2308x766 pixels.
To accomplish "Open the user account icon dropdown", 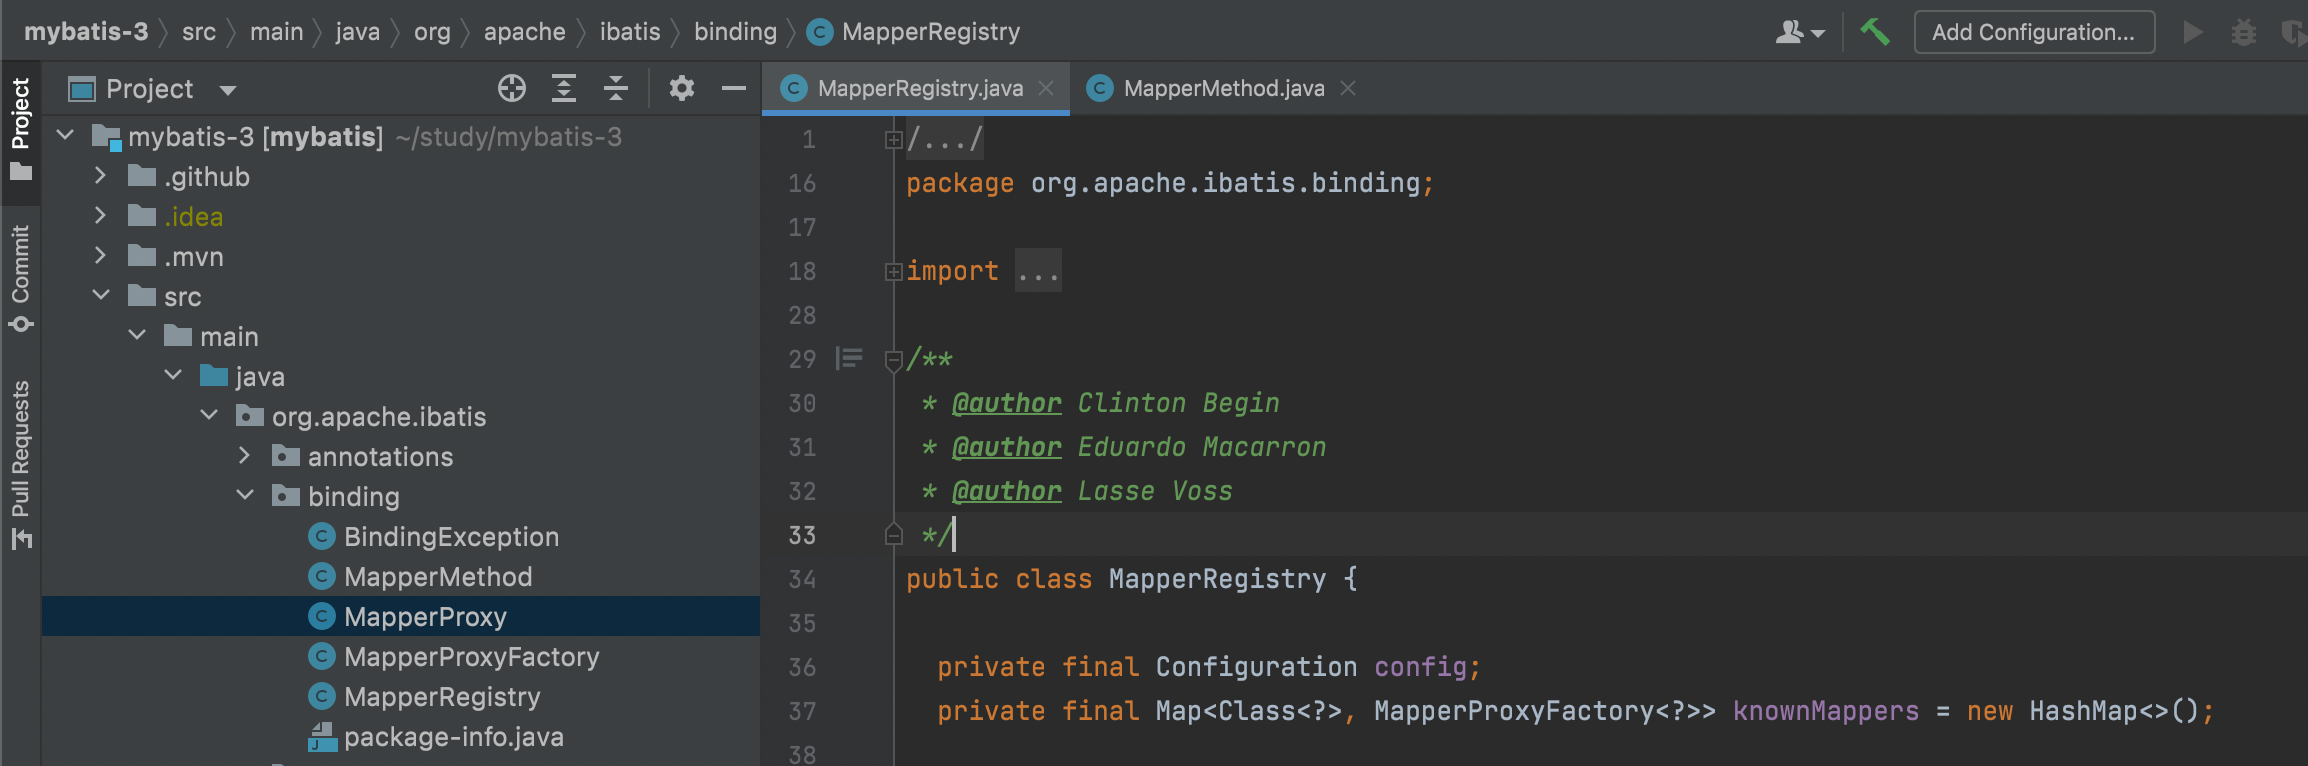I will point(1800,32).
